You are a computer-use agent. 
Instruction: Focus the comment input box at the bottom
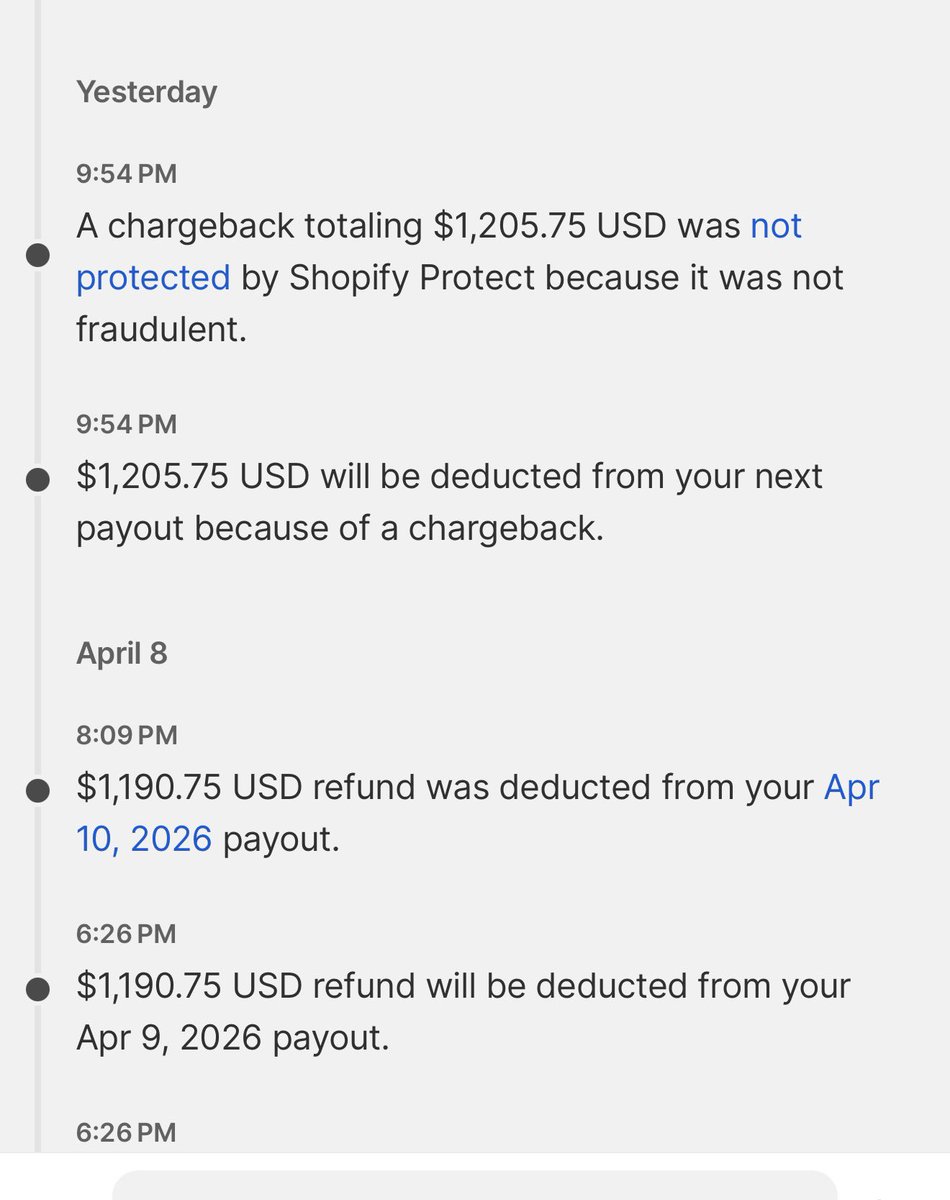point(474,1186)
